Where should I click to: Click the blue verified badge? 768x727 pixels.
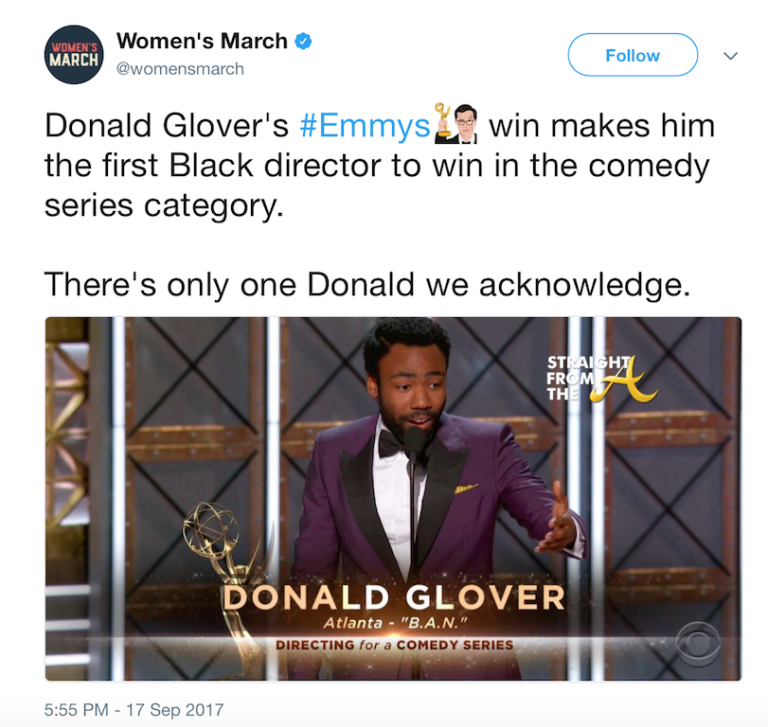[305, 41]
